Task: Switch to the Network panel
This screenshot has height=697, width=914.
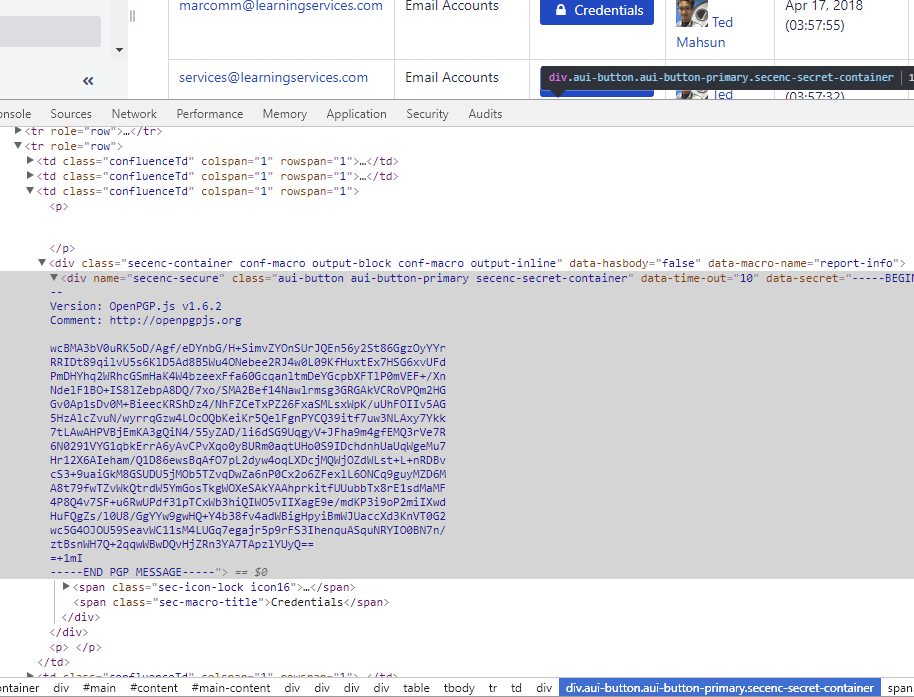Action: pos(134,113)
